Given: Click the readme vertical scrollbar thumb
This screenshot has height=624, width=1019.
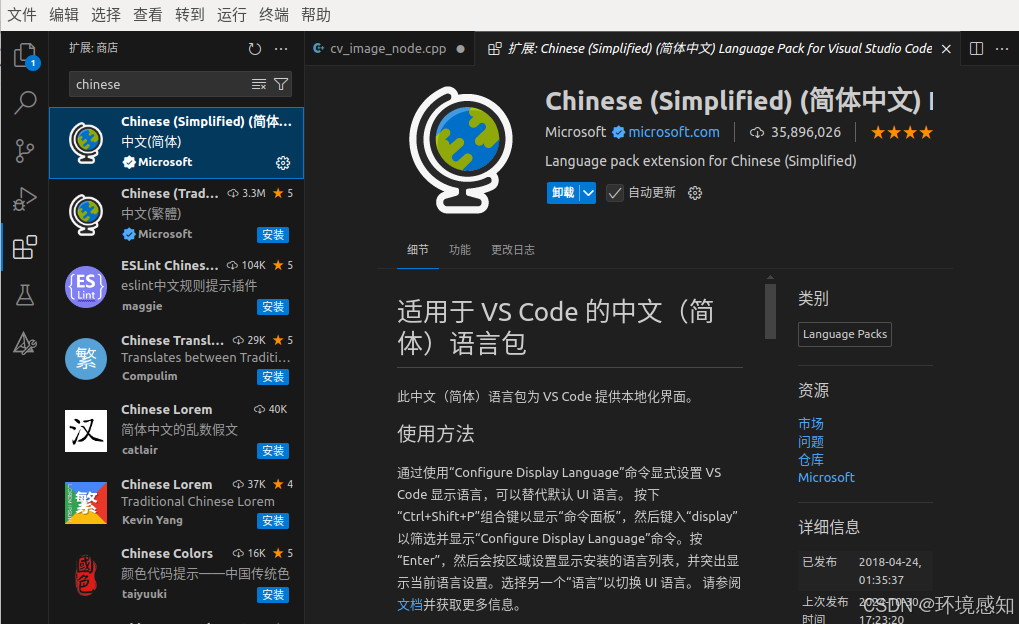Looking at the screenshot, I should click(770, 311).
